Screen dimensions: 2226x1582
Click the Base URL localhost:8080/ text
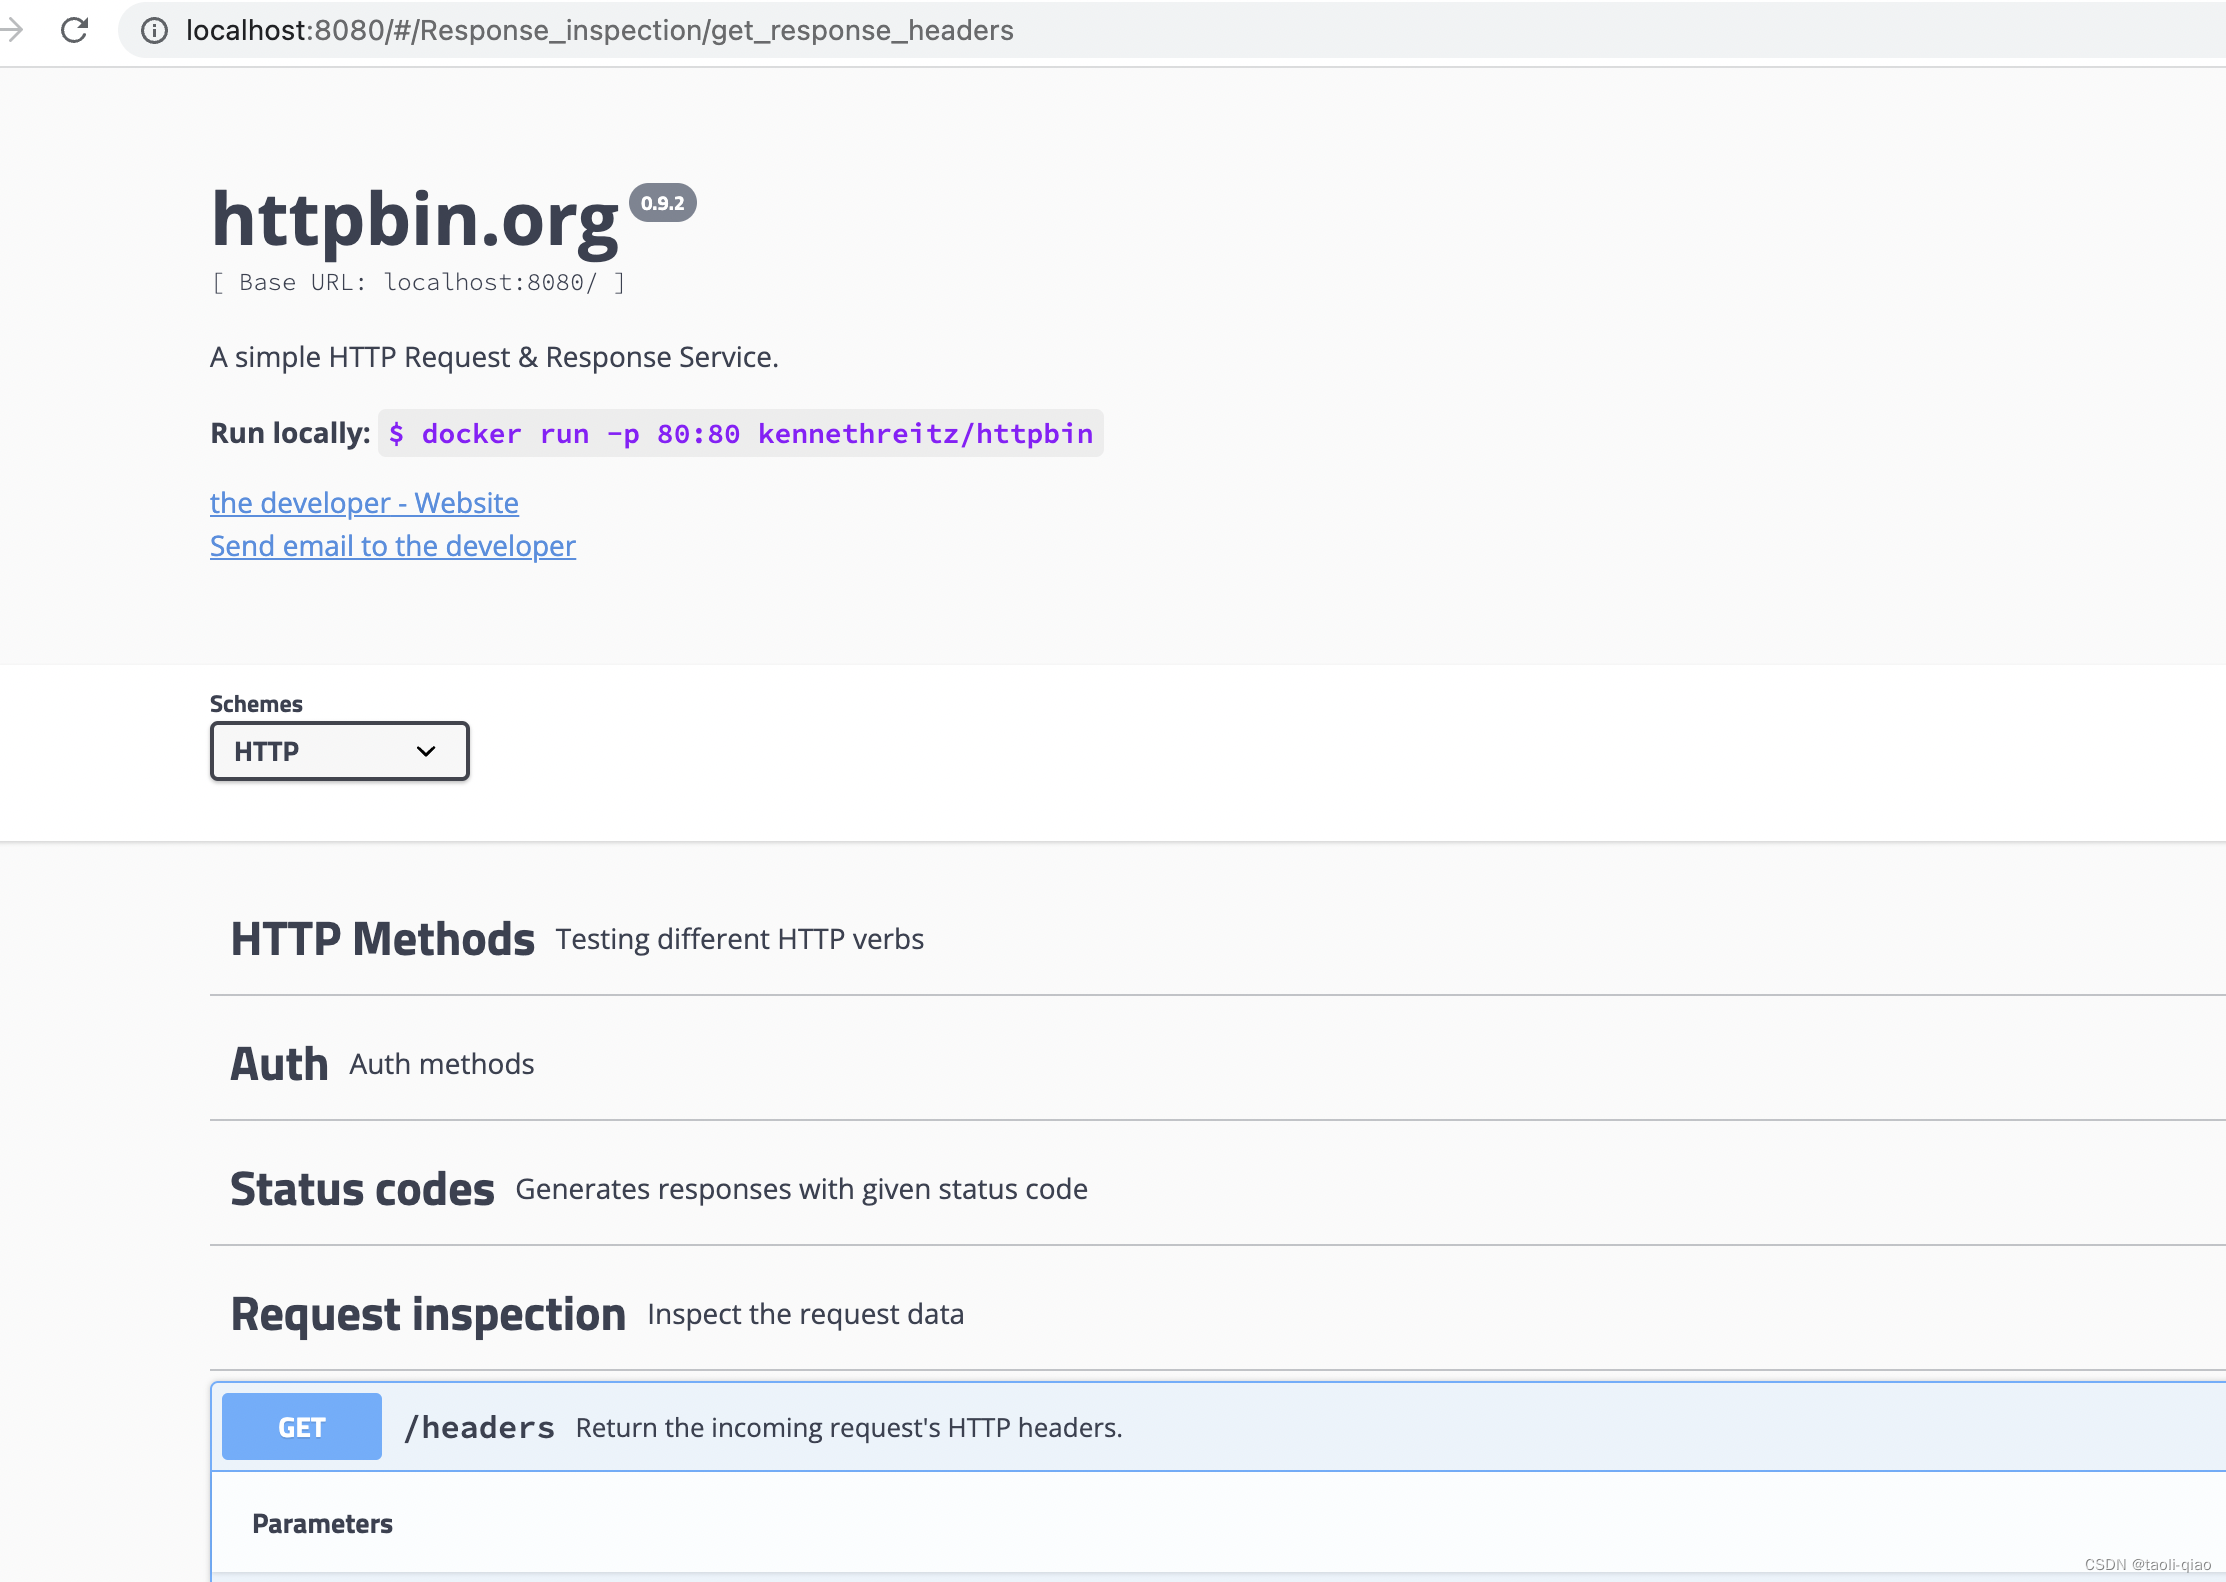[x=418, y=282]
